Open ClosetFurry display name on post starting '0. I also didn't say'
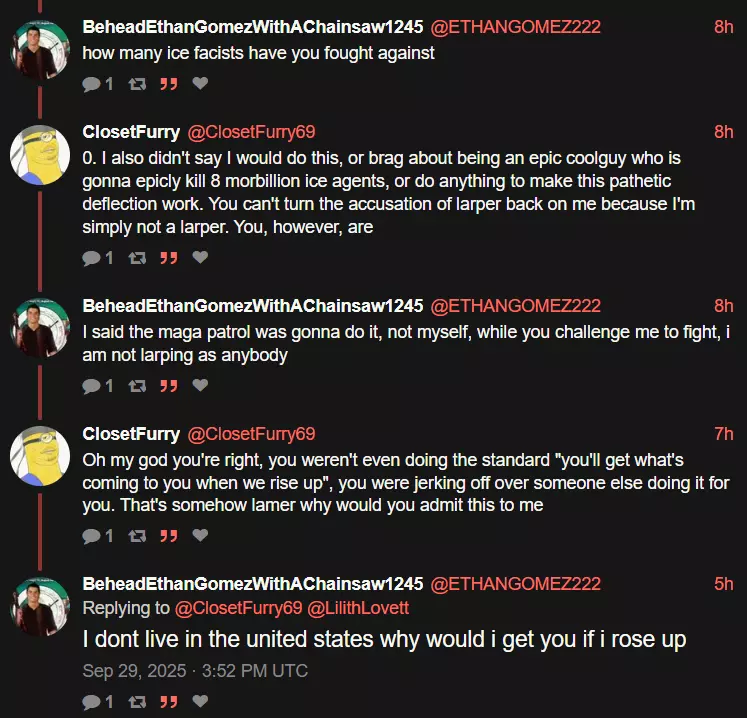Screen dimensions: 747x718 pos(131,132)
